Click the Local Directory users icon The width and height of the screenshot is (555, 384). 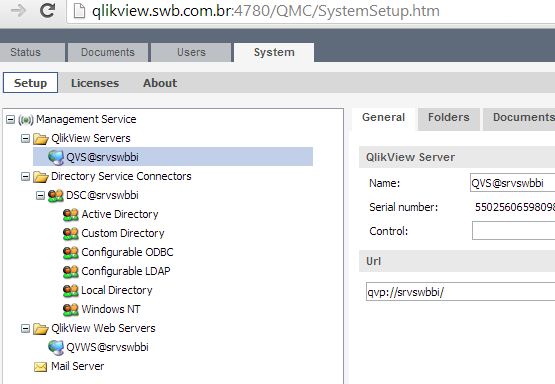click(70, 291)
